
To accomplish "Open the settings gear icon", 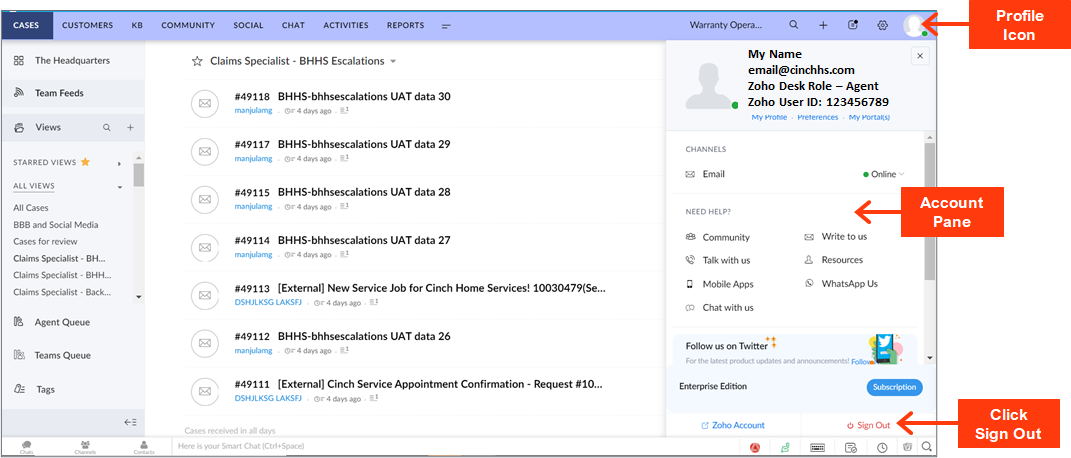I will (882, 25).
